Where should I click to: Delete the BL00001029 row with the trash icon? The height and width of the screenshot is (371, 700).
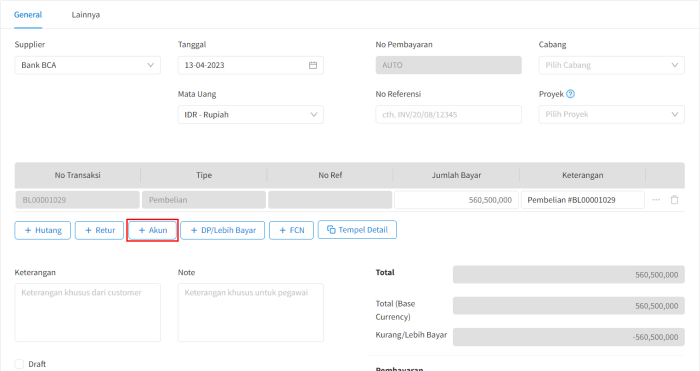coord(675,200)
